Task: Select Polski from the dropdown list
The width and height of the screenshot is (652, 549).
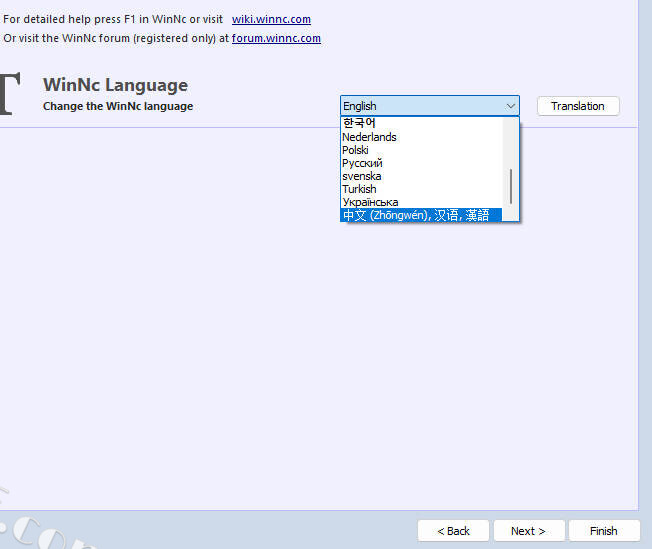Action: (355, 150)
